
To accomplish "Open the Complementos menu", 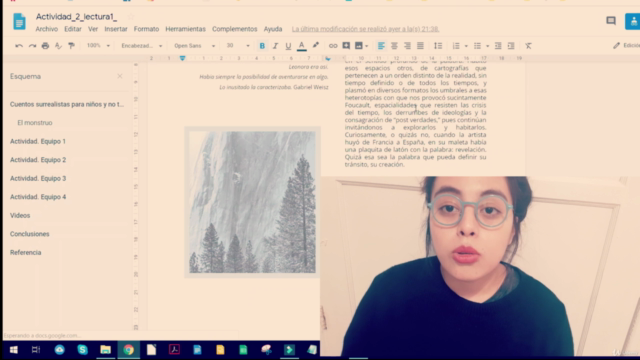I will click(x=235, y=29).
